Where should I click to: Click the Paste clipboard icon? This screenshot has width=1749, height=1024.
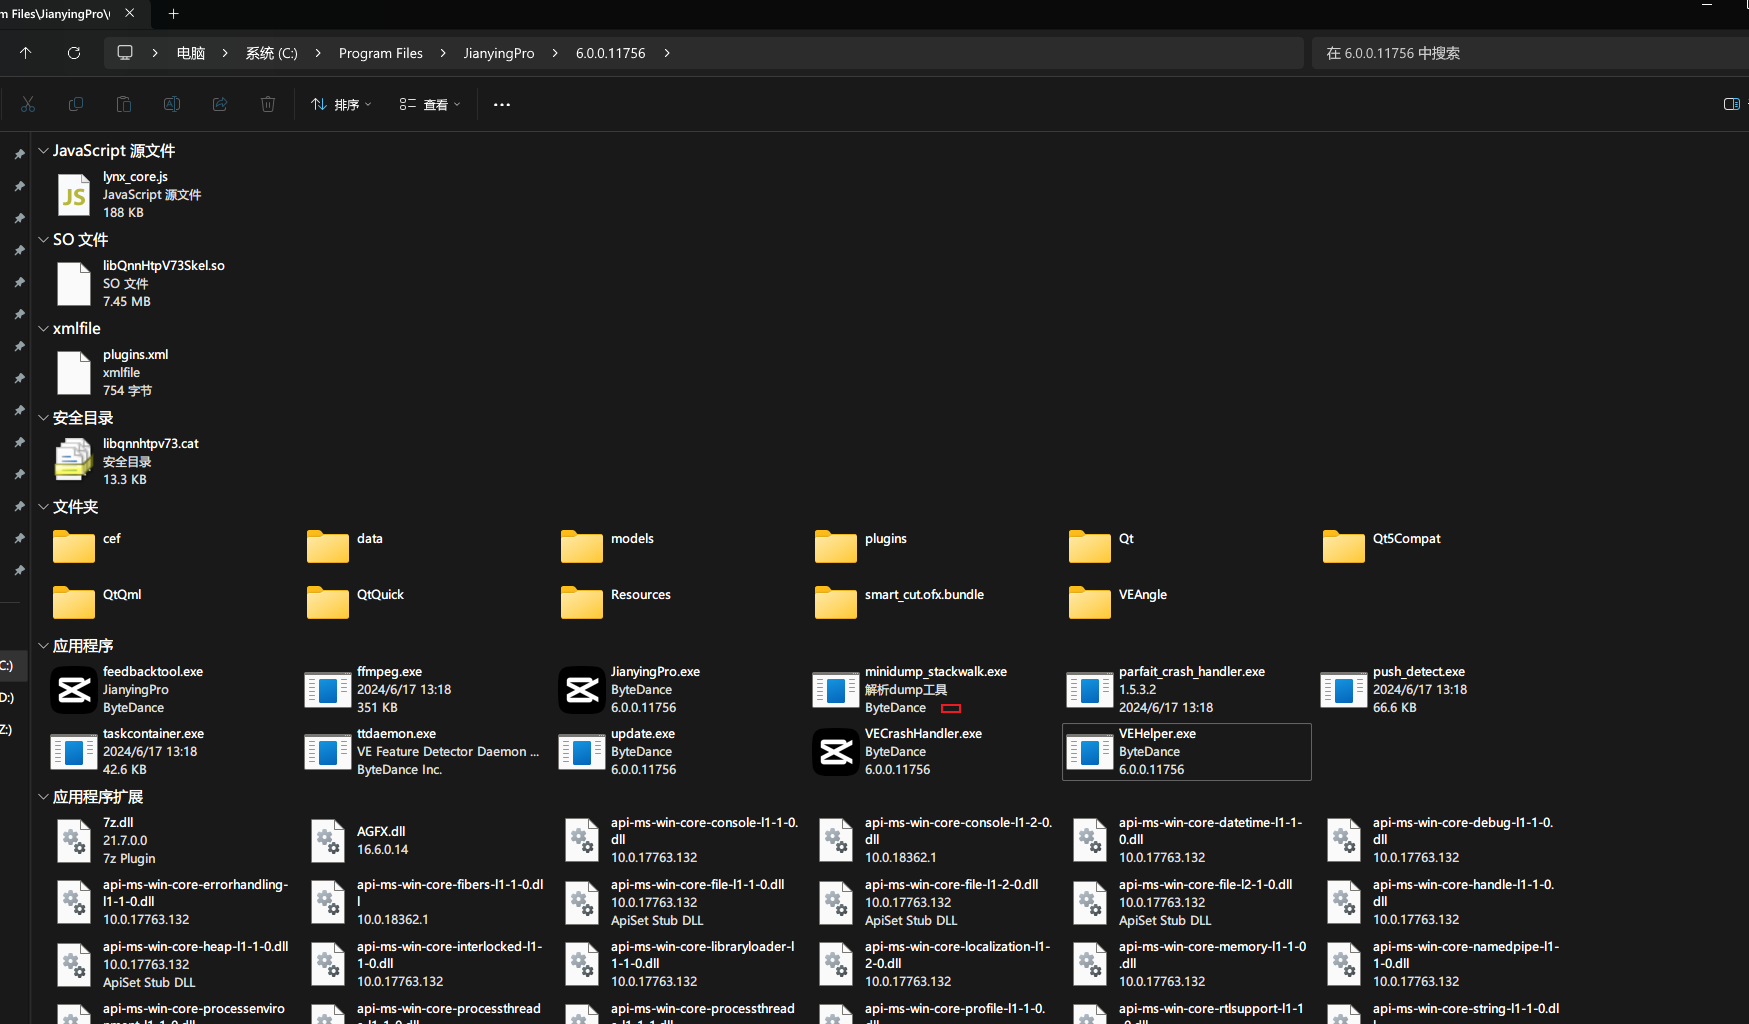pos(124,104)
